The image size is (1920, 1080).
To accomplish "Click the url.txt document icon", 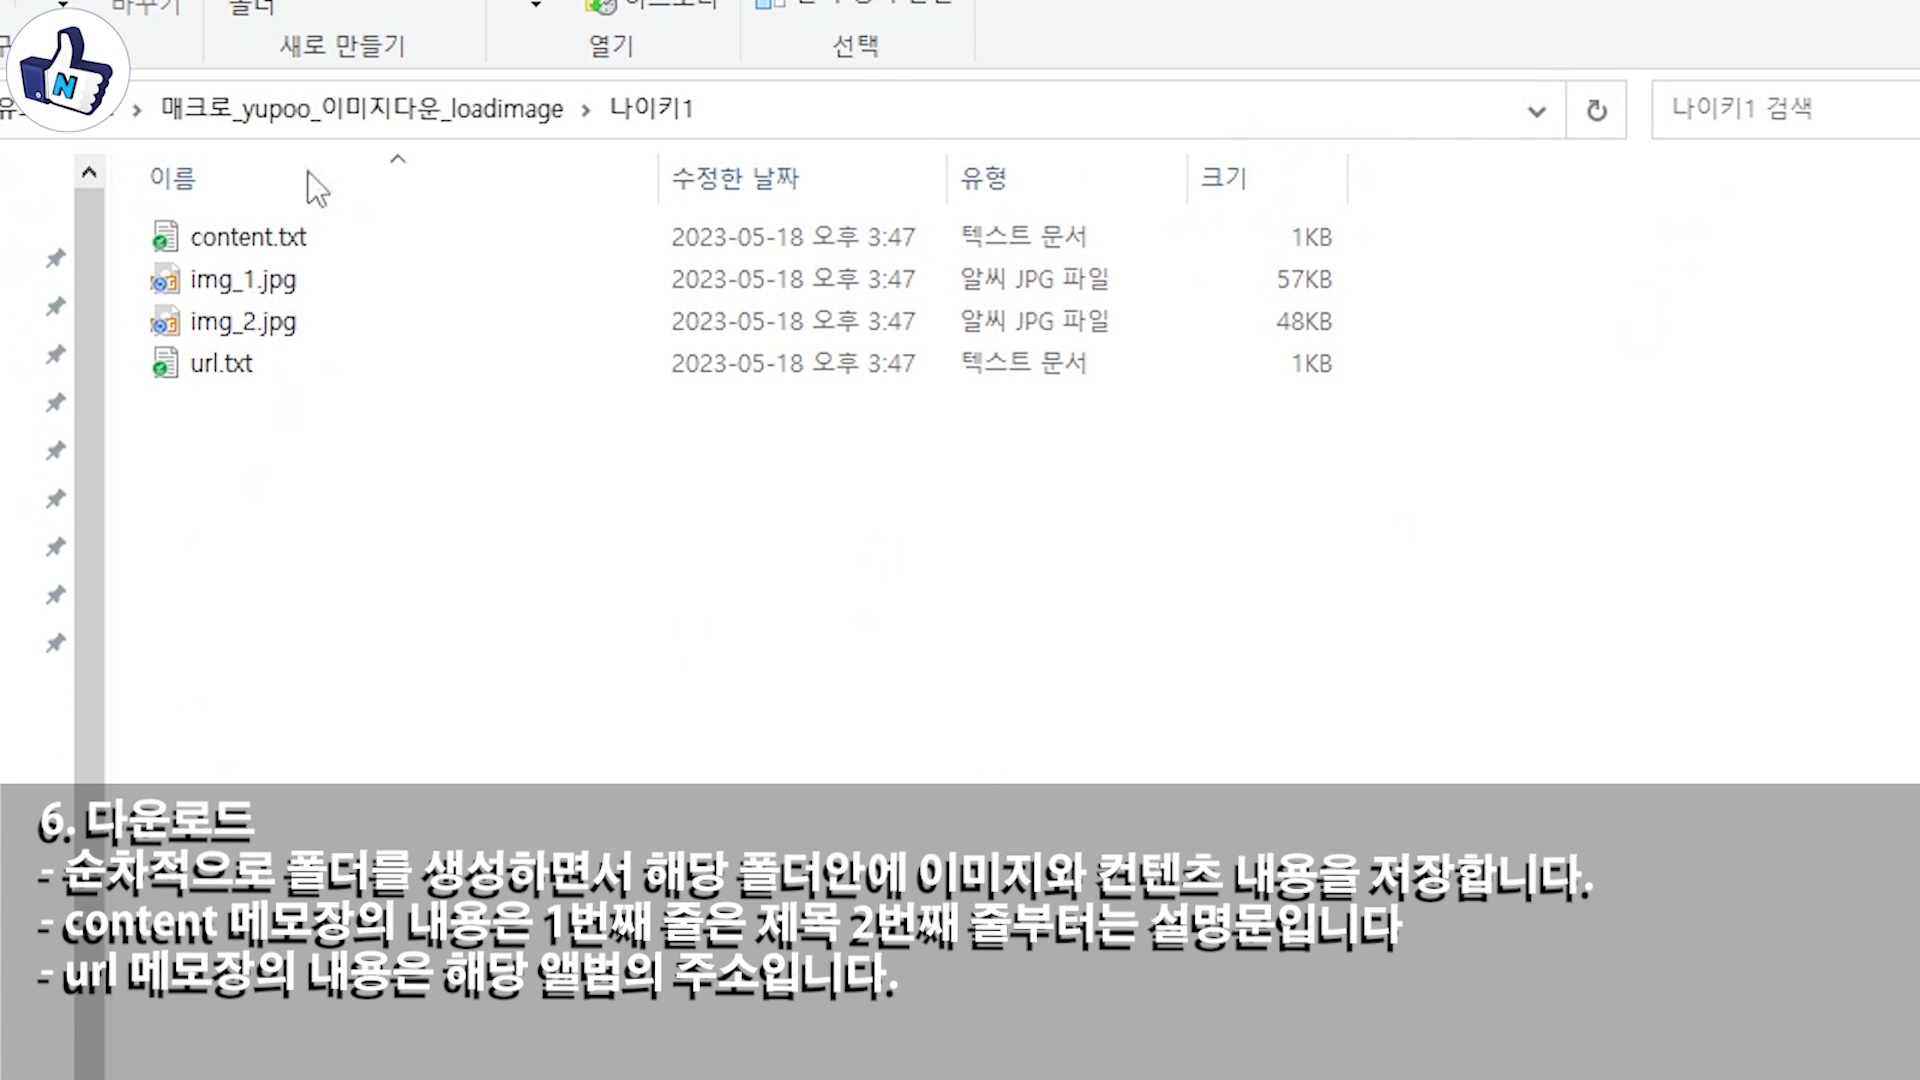I will (x=165, y=364).
